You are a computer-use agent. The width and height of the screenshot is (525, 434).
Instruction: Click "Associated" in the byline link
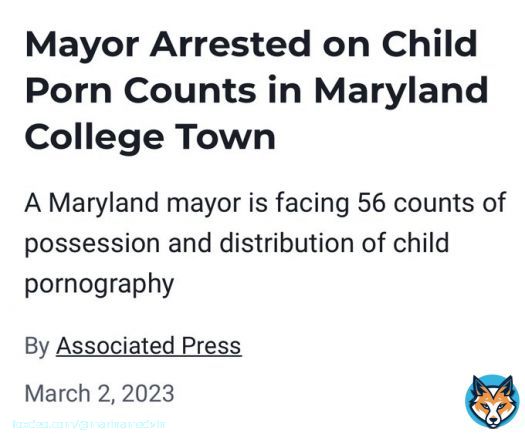coord(116,346)
